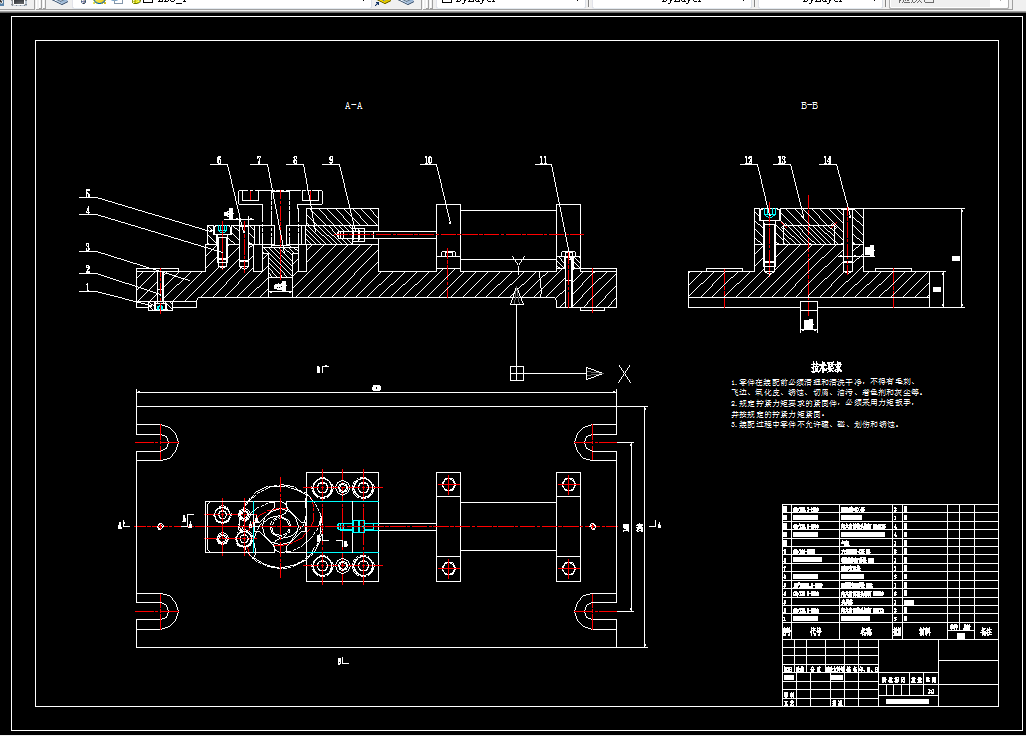This screenshot has width=1026, height=736.
Task: Pick balloon number 12 in B-B view
Action: point(749,160)
